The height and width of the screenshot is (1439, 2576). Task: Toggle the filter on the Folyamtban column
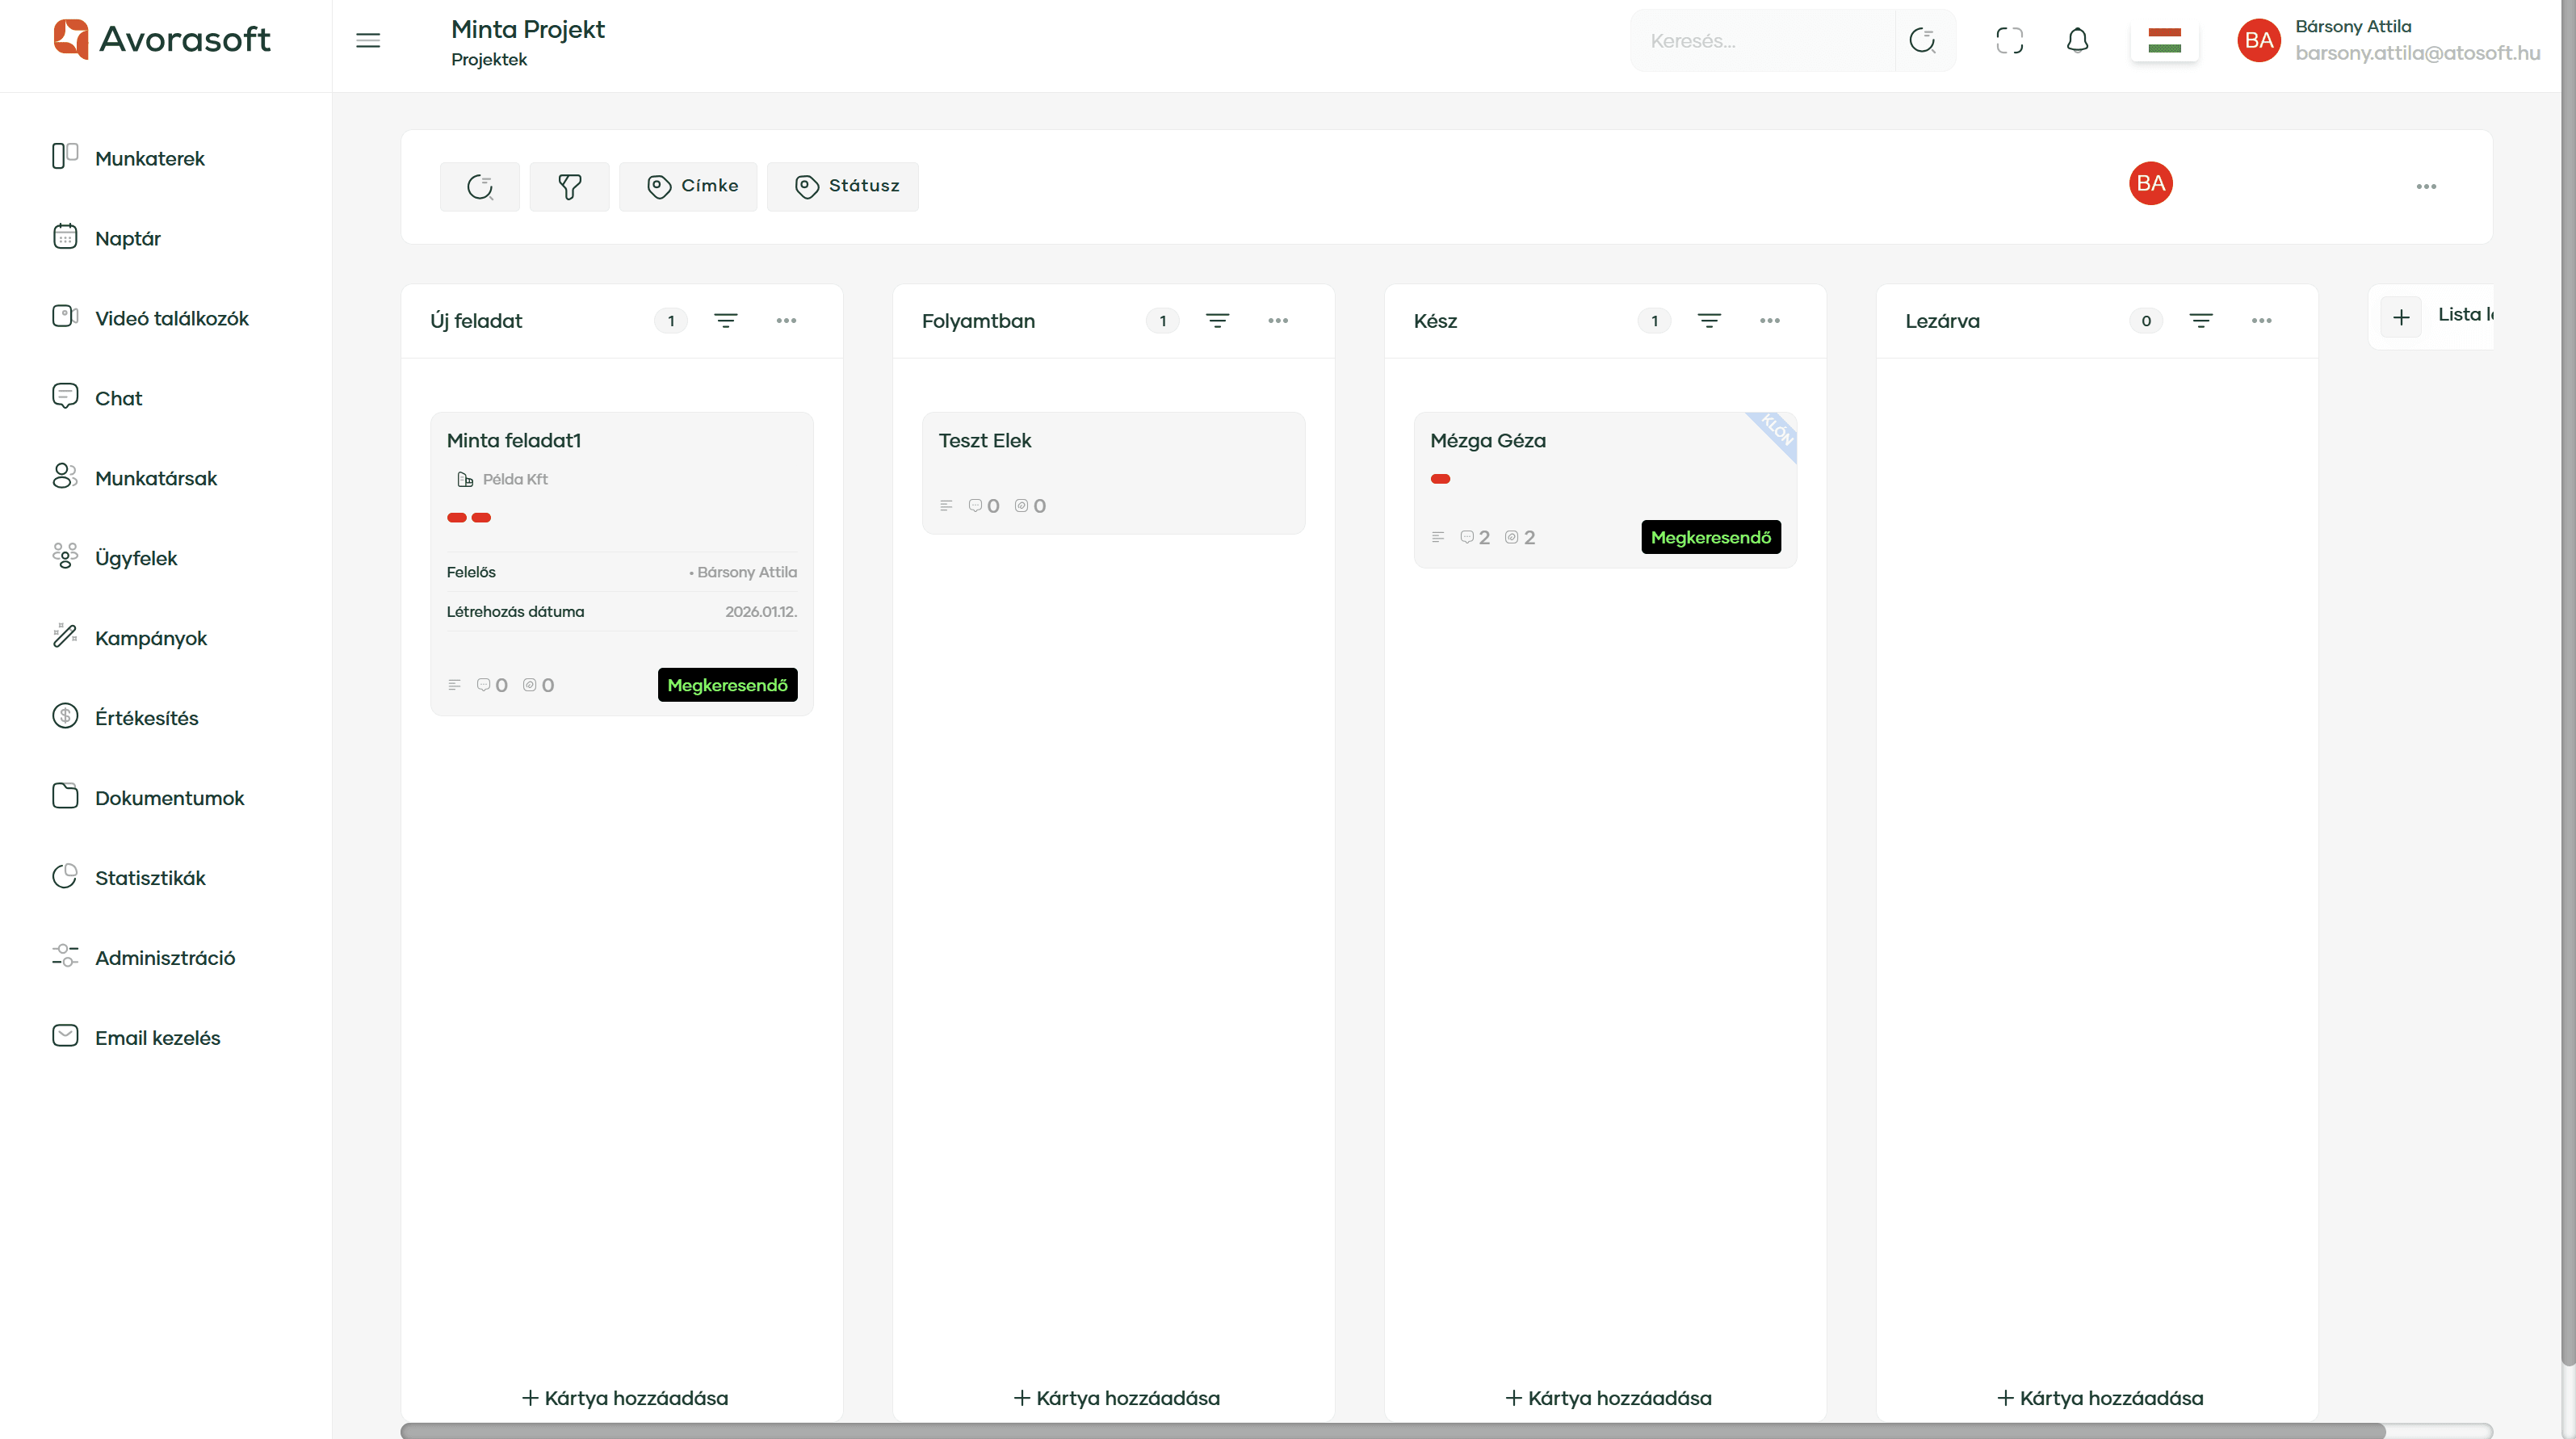pyautogui.click(x=1218, y=320)
